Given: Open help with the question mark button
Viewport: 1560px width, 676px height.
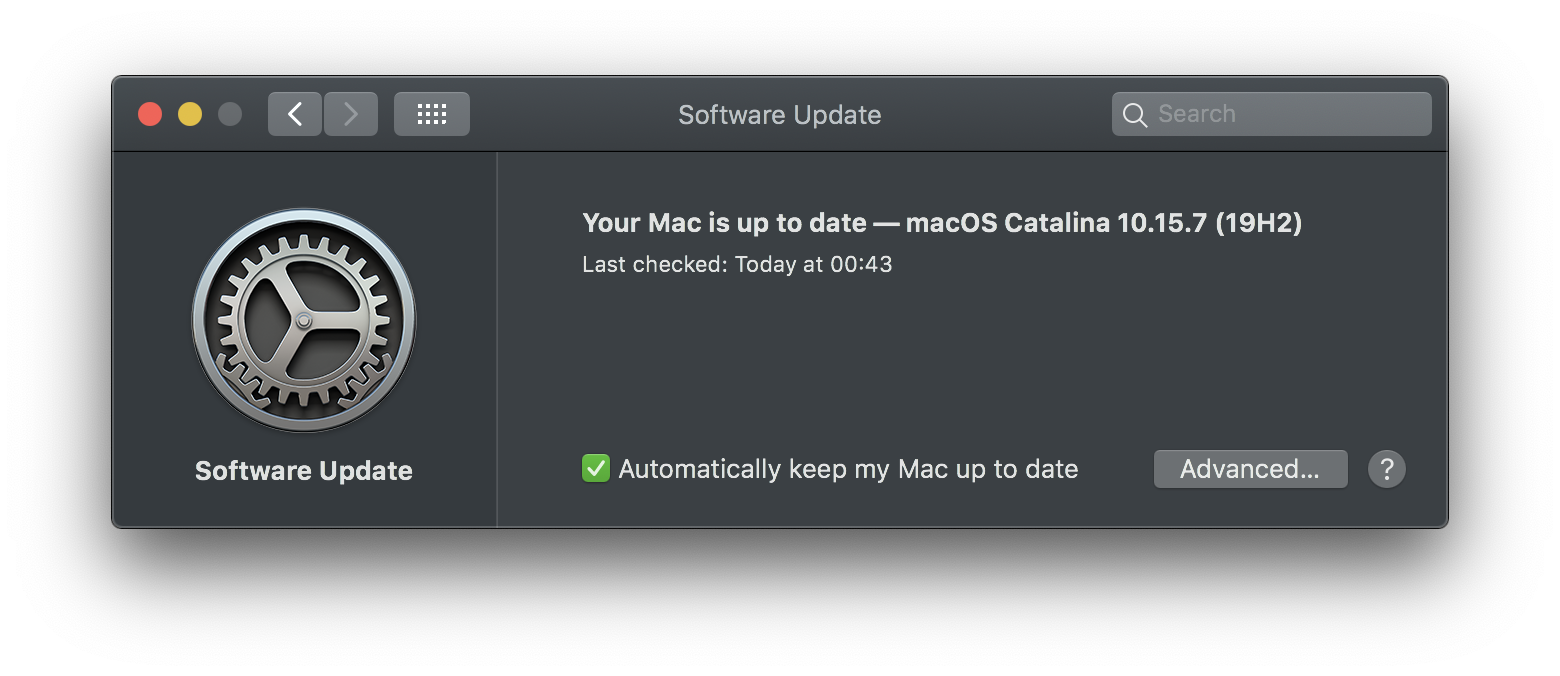Looking at the screenshot, I should pos(1386,469).
